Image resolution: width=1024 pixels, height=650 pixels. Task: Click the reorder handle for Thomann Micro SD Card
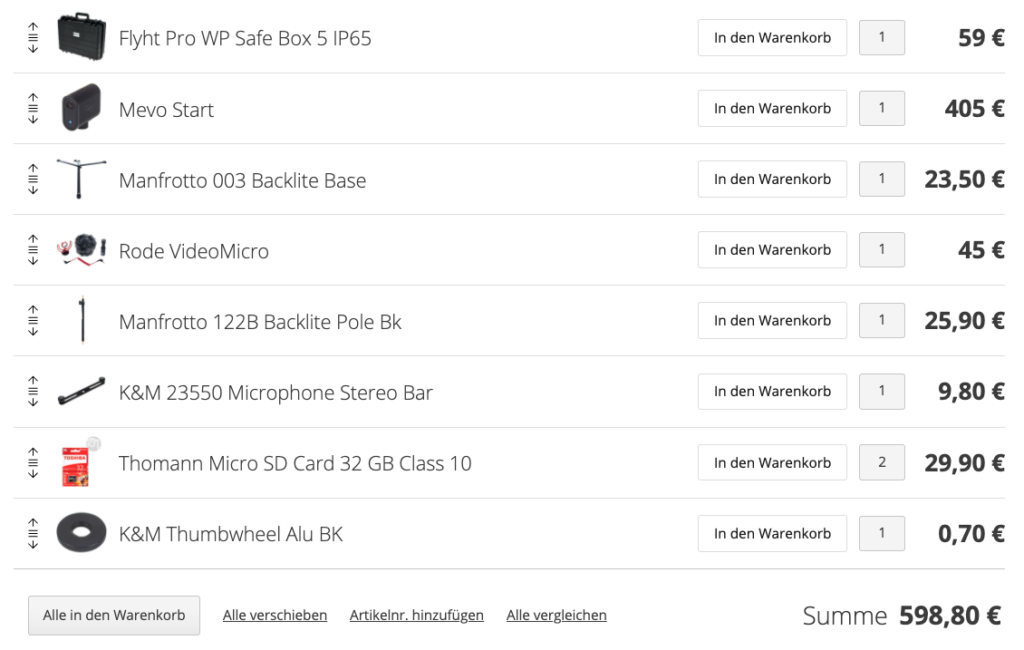(33, 463)
